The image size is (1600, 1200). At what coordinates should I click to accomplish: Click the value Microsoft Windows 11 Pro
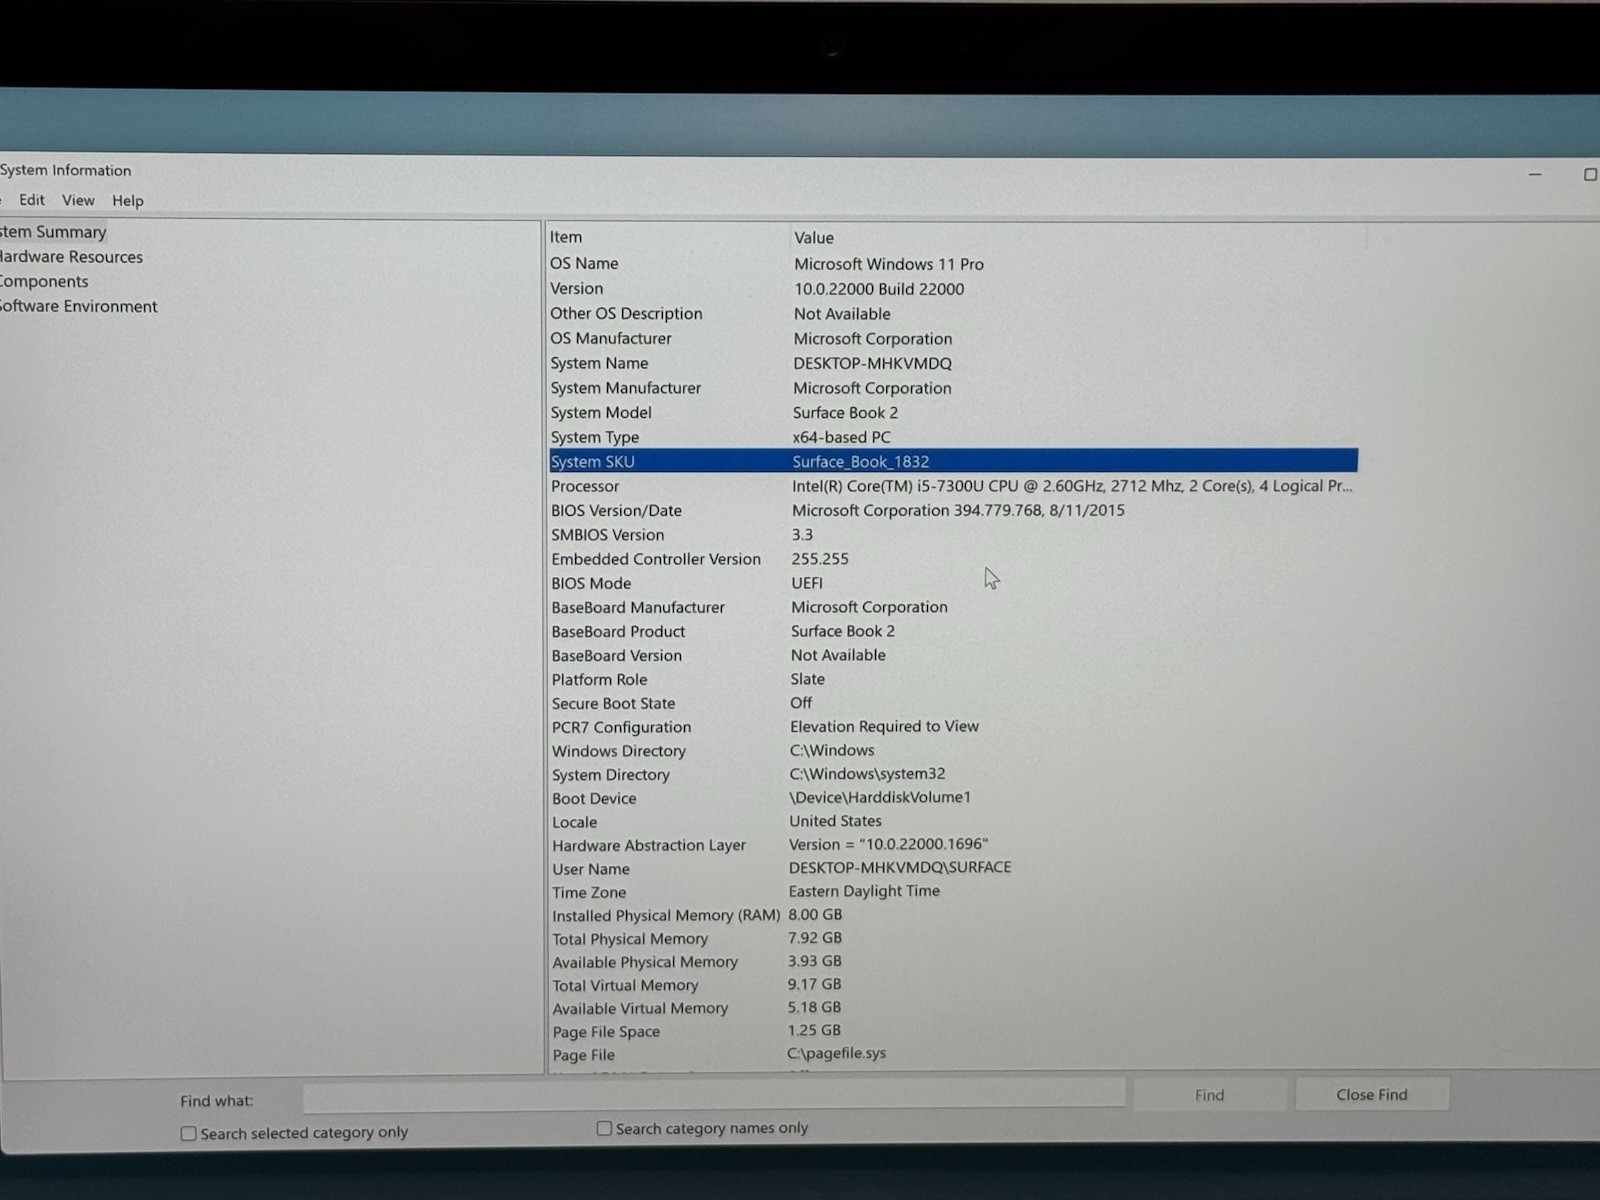point(889,264)
